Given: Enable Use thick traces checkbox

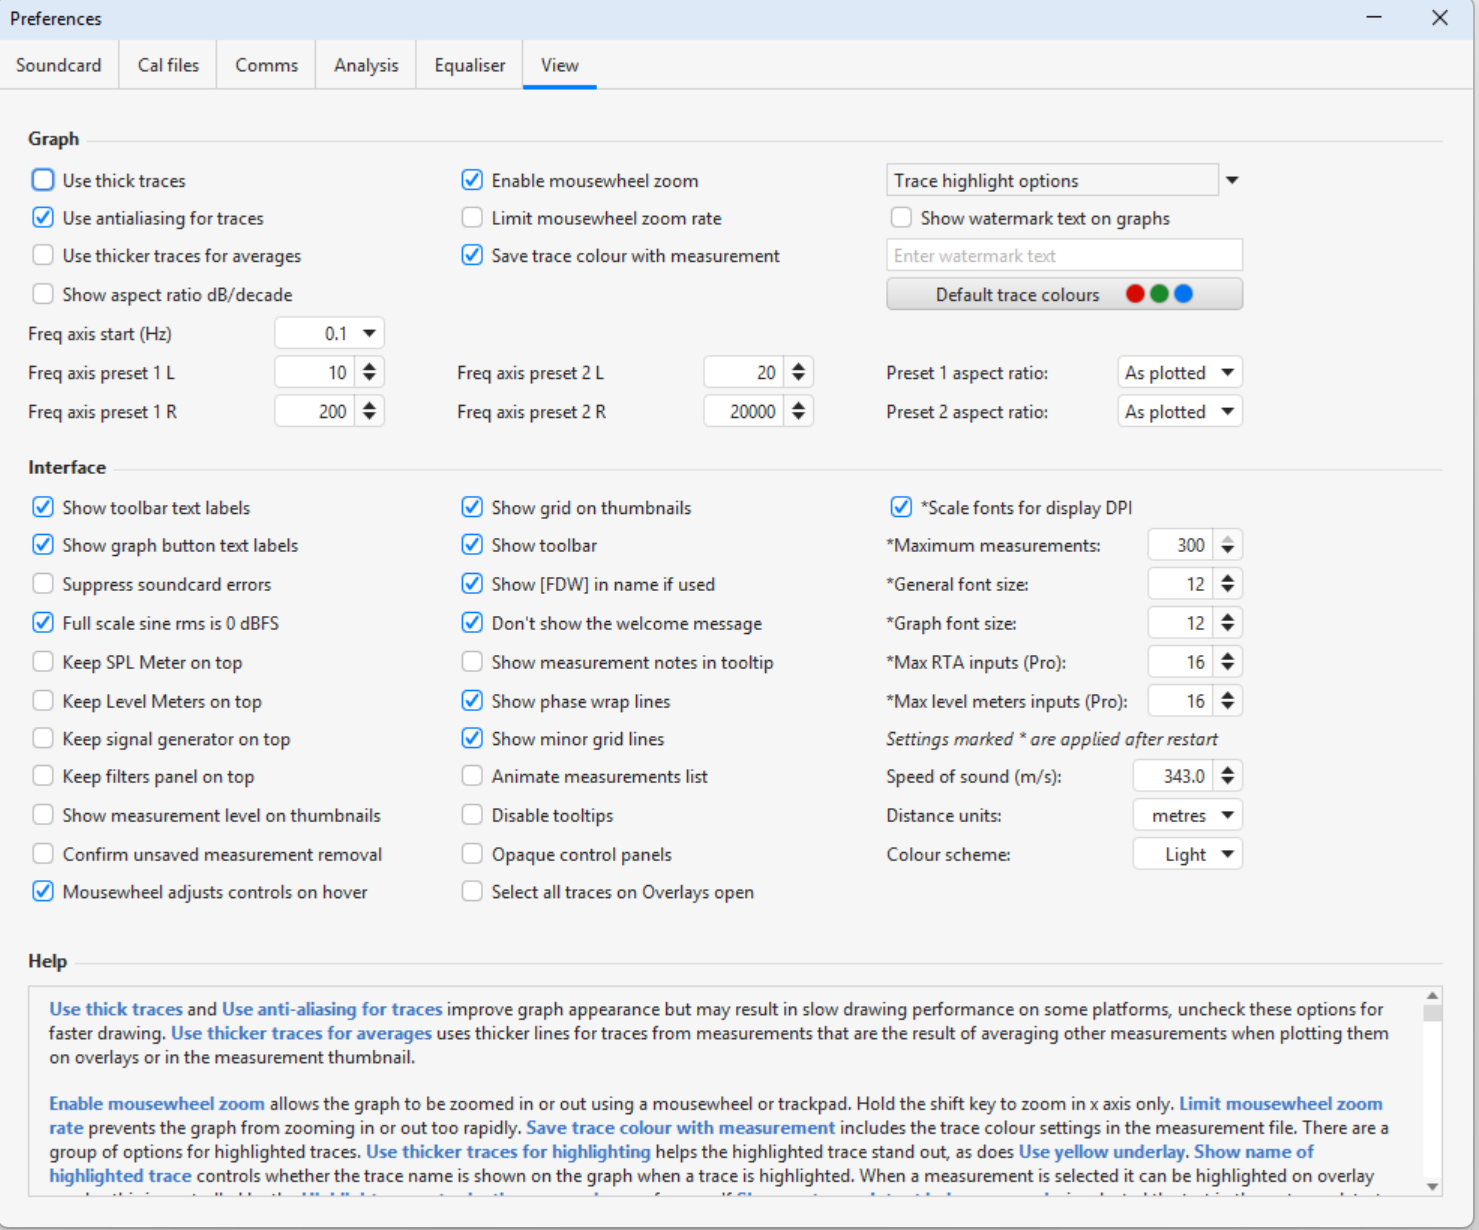Looking at the screenshot, I should (43, 180).
